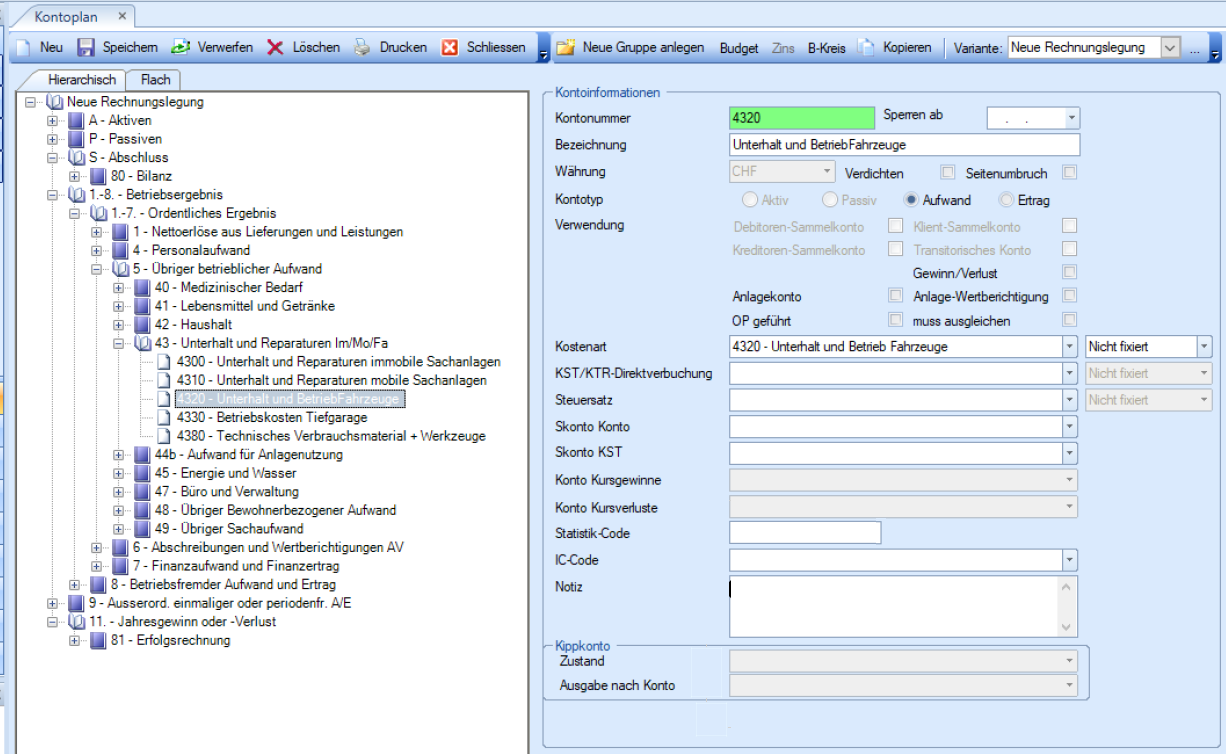Click the Kopieren copy icon
Image resolution: width=1226 pixels, height=754 pixels.
(x=866, y=47)
